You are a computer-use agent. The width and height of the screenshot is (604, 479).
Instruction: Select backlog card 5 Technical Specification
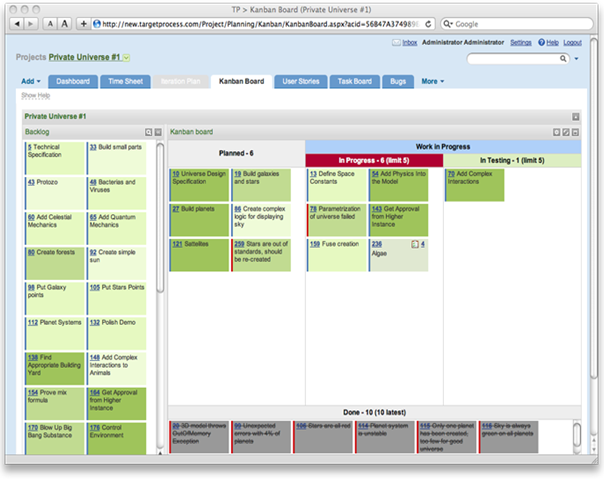pos(55,158)
